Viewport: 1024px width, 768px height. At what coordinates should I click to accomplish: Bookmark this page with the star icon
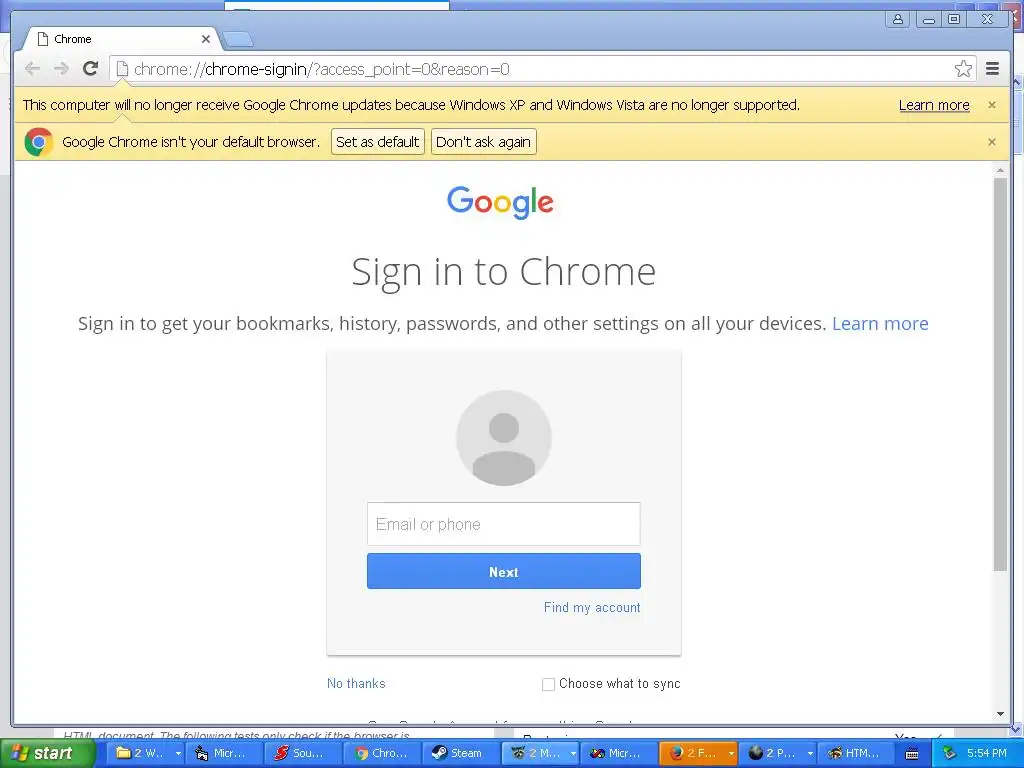(963, 69)
